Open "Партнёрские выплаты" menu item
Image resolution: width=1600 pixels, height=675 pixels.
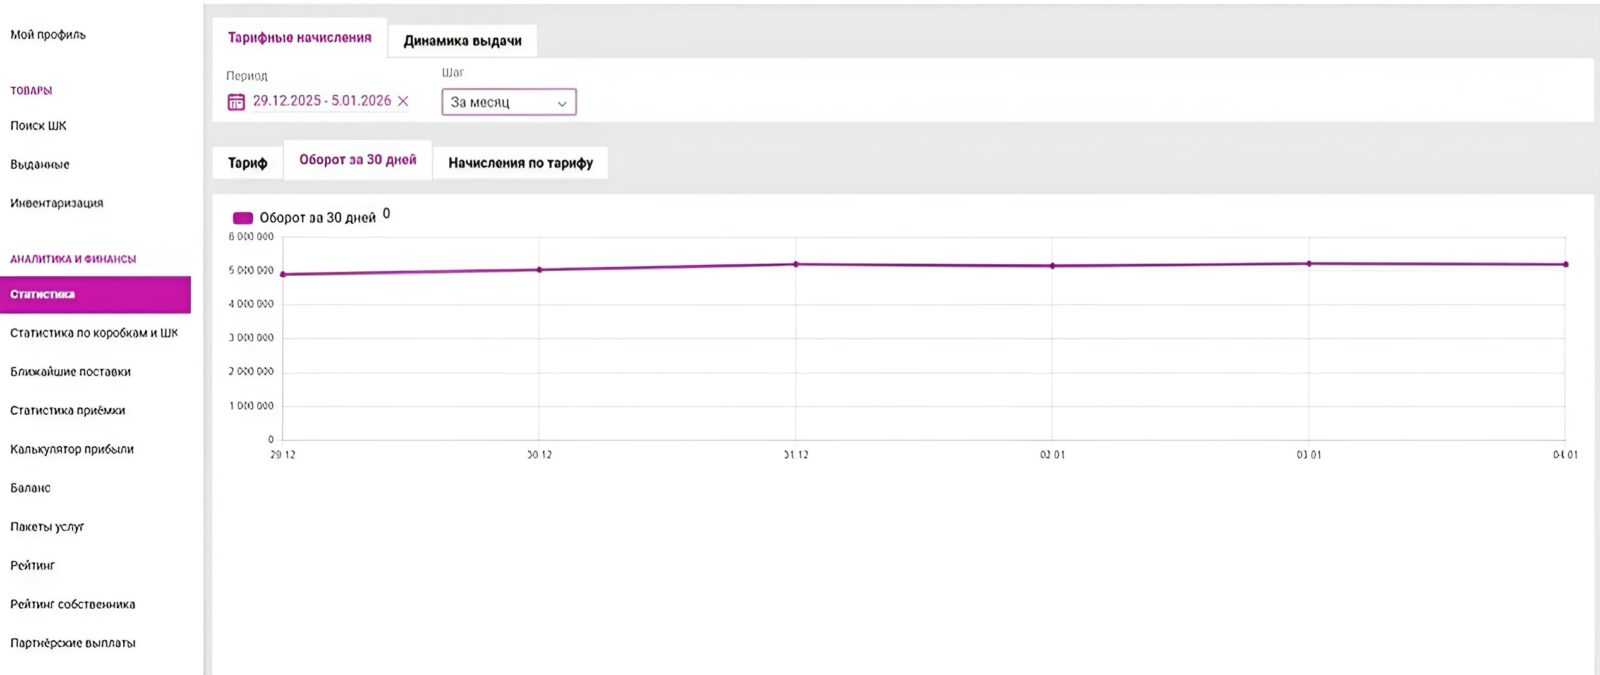(x=73, y=643)
